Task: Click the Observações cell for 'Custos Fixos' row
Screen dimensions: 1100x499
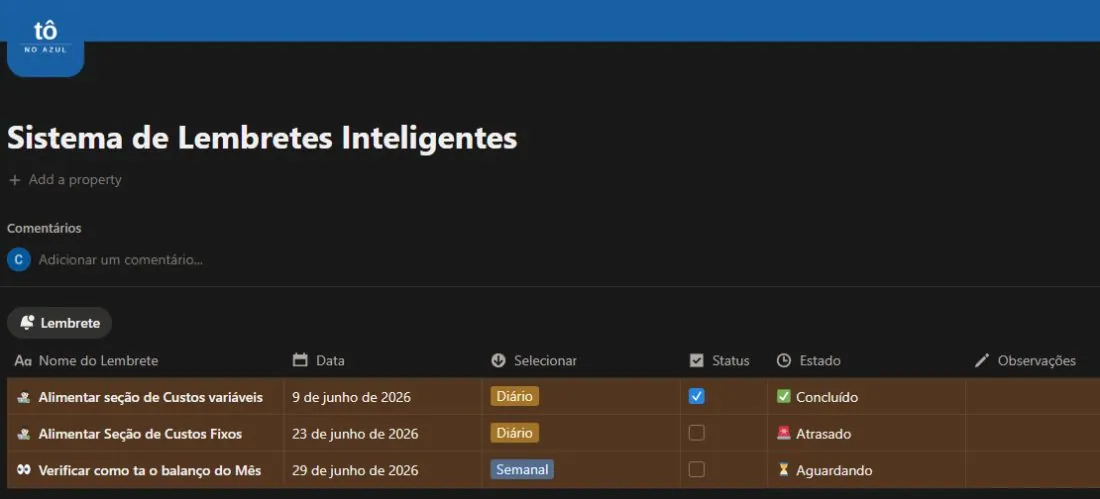Action: 1033,434
